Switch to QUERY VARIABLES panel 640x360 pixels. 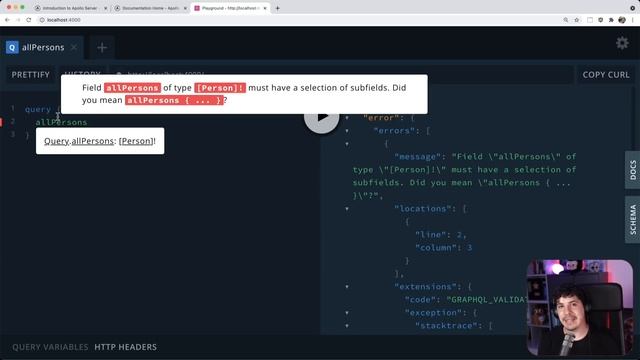point(50,347)
